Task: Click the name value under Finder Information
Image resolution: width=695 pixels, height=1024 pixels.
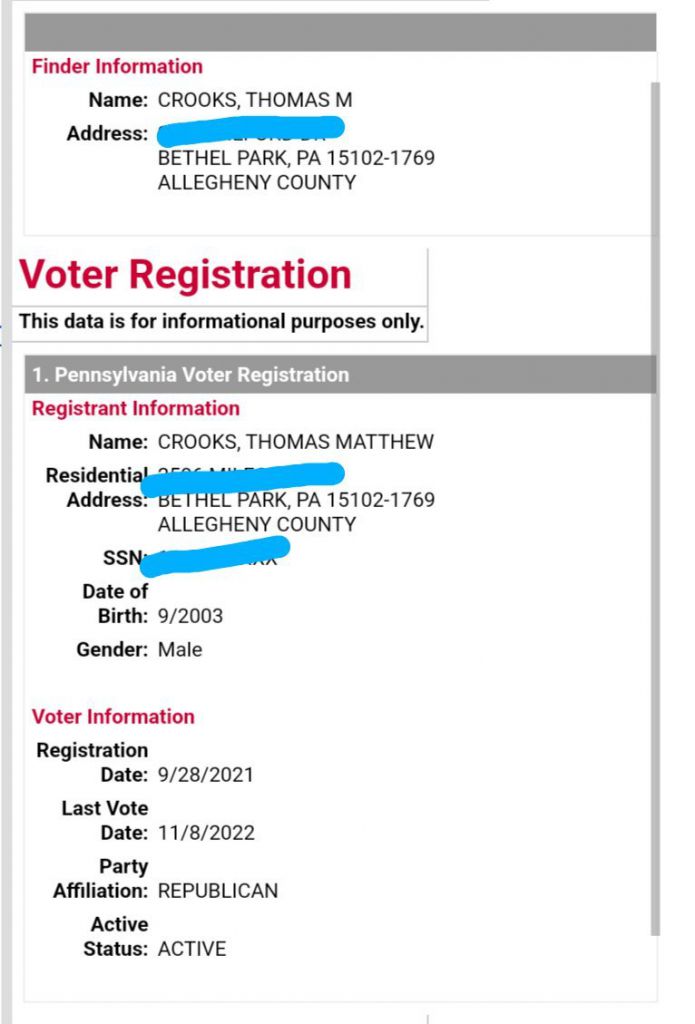Action: tap(255, 101)
